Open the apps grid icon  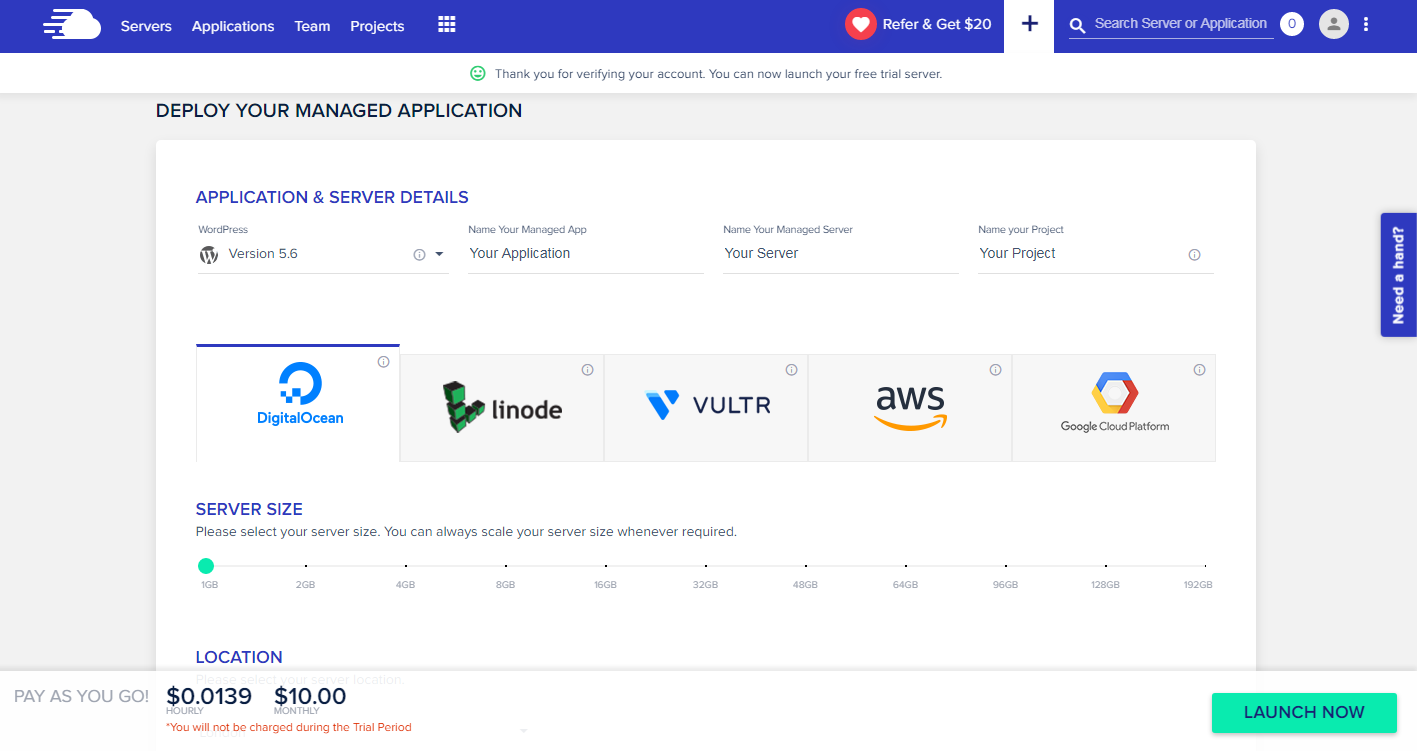tap(447, 25)
